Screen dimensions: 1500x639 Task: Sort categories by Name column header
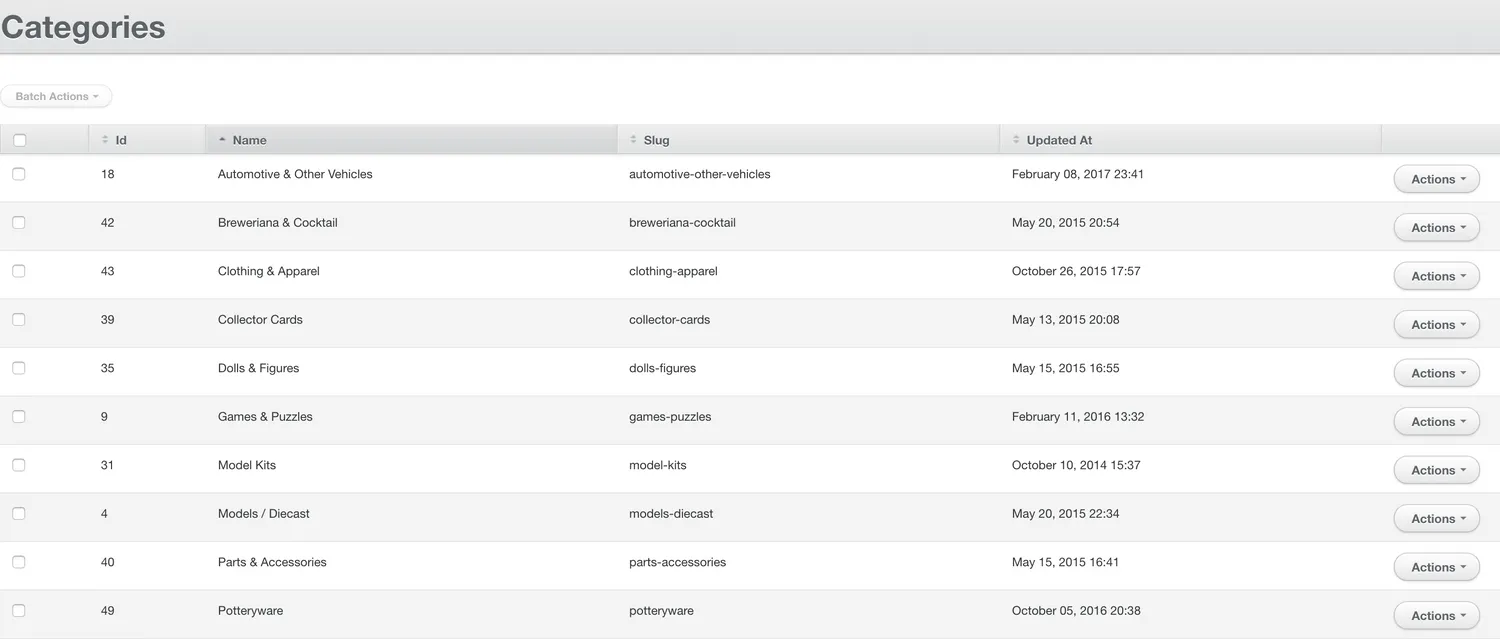click(x=249, y=140)
